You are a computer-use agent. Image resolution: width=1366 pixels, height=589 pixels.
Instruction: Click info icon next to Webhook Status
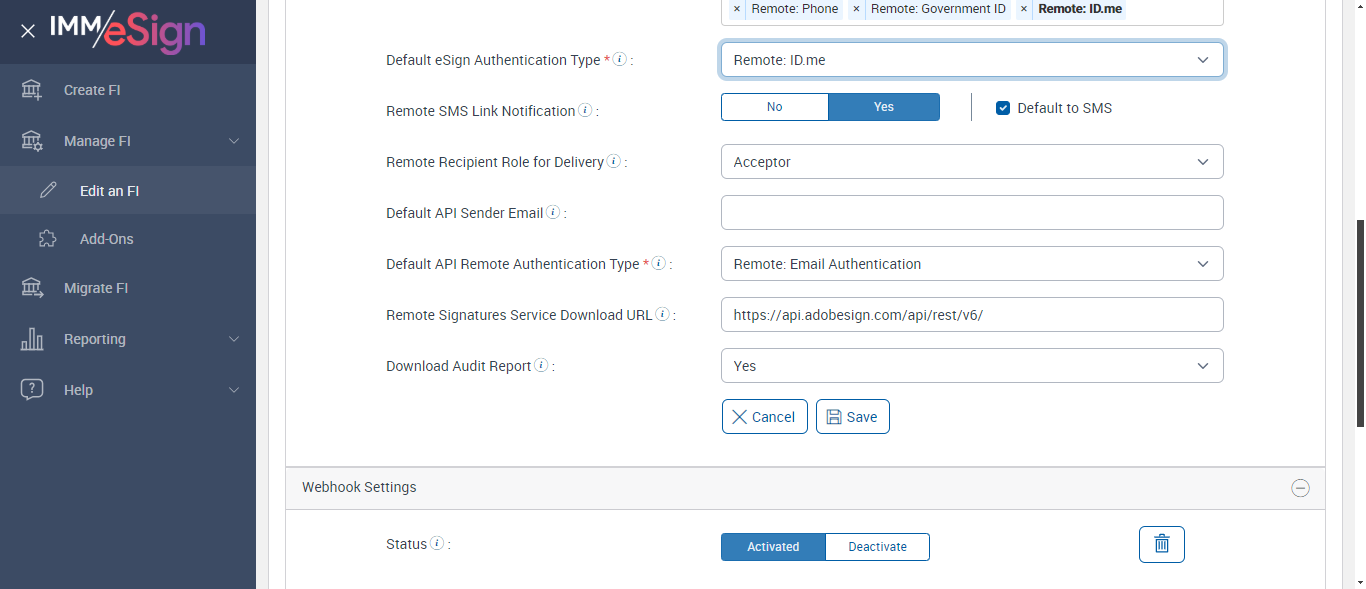pos(436,544)
